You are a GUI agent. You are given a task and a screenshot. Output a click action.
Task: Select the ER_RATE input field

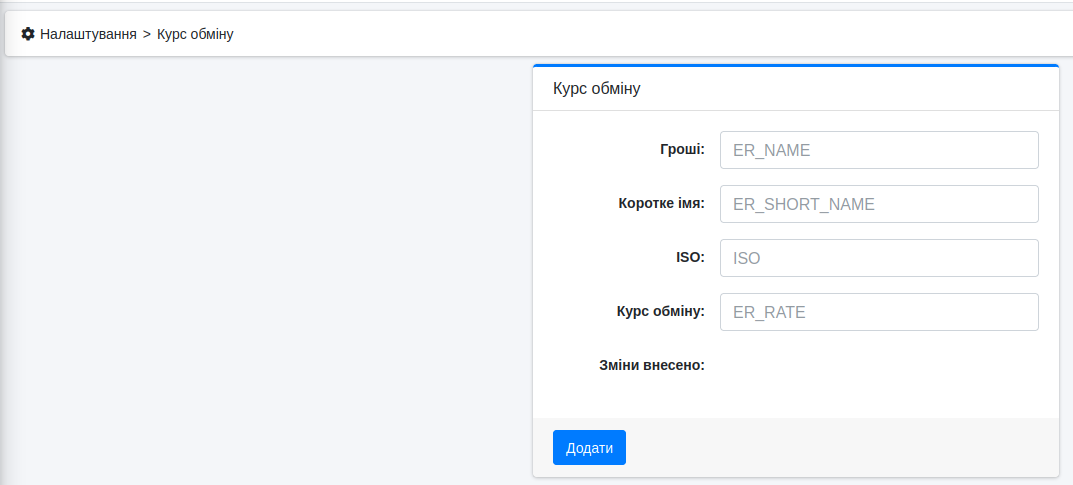[x=879, y=312]
